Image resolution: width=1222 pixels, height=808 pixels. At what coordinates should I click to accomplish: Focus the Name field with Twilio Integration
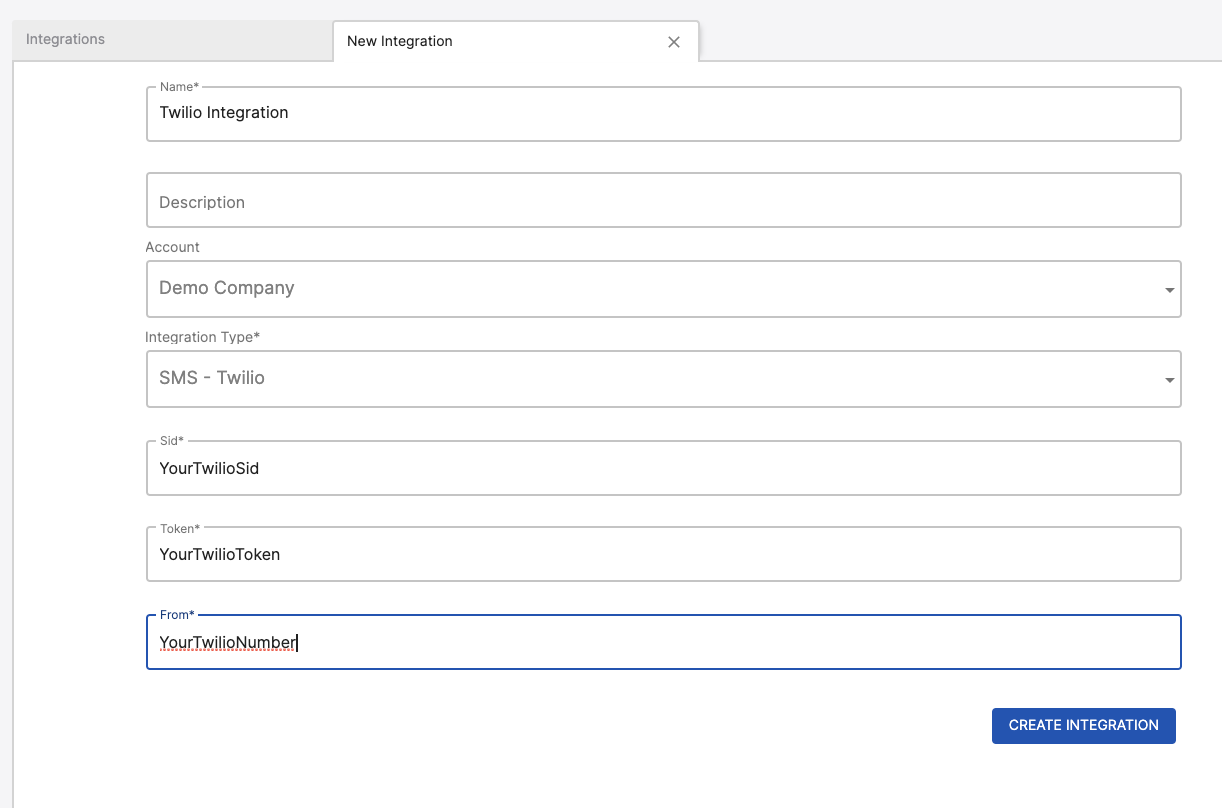pos(663,113)
